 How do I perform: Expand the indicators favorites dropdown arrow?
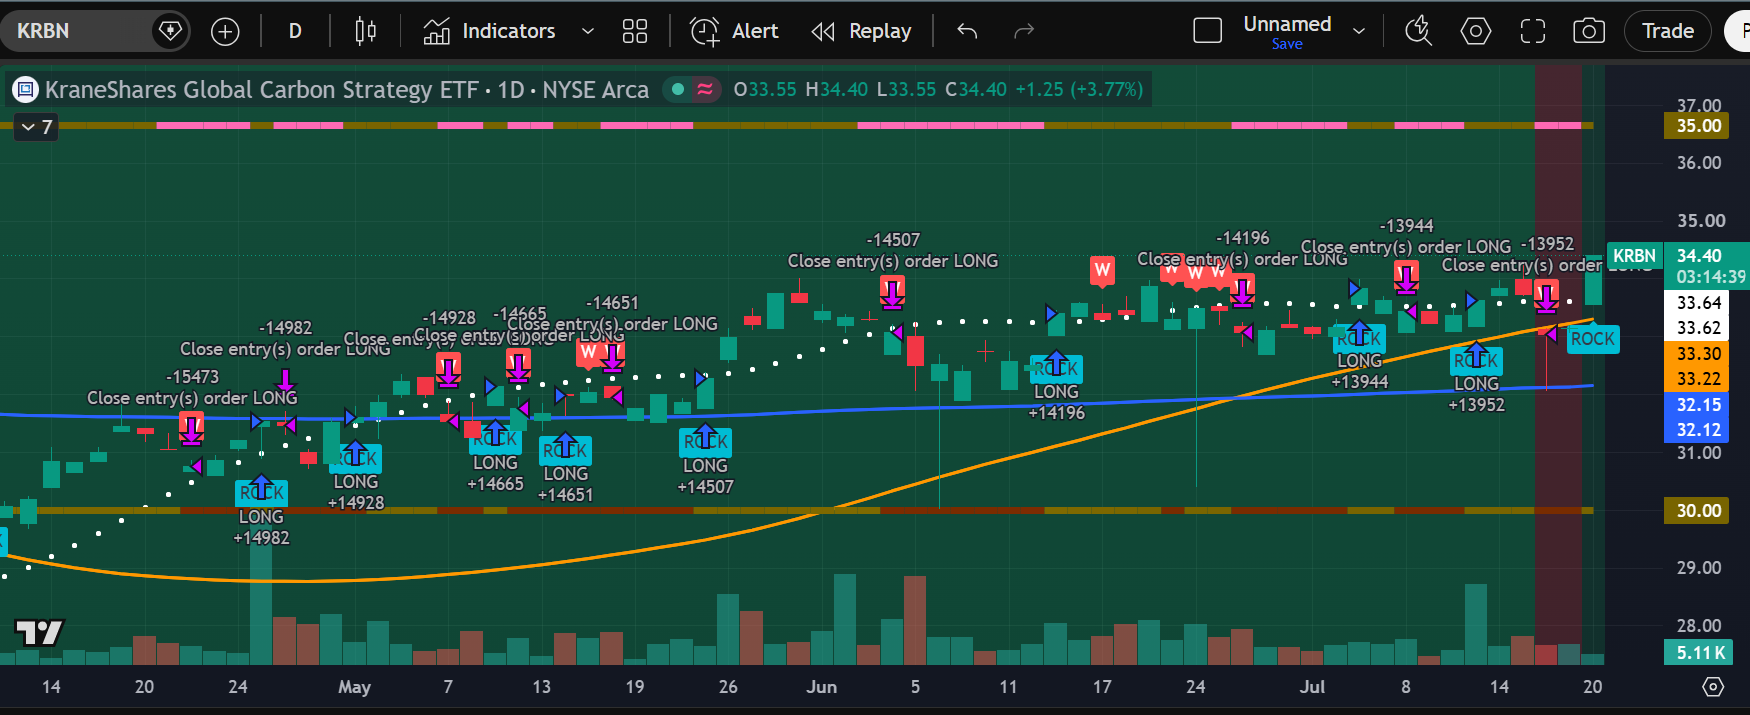(x=588, y=31)
